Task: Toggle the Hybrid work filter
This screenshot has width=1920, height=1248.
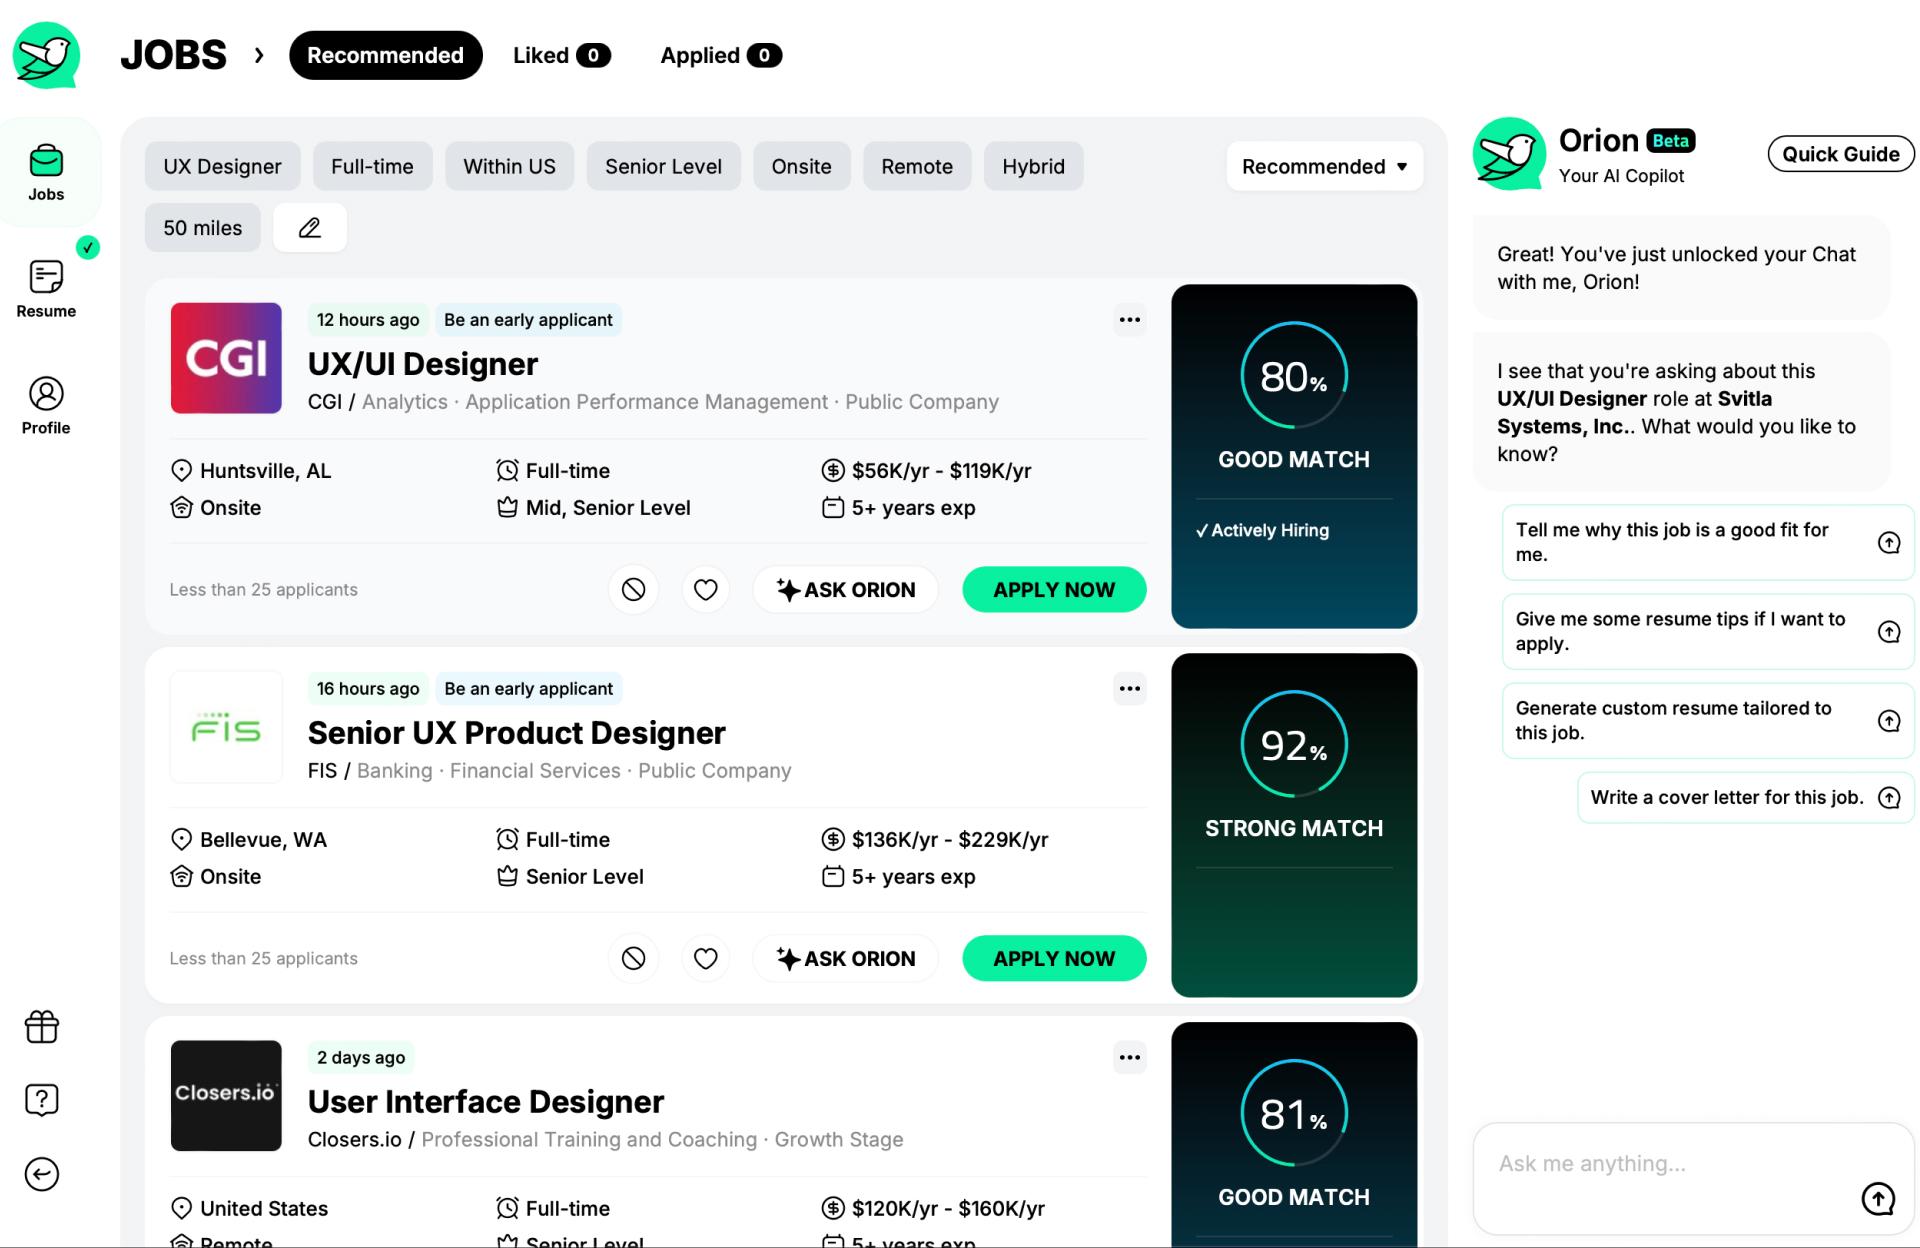Action: coord(1033,165)
